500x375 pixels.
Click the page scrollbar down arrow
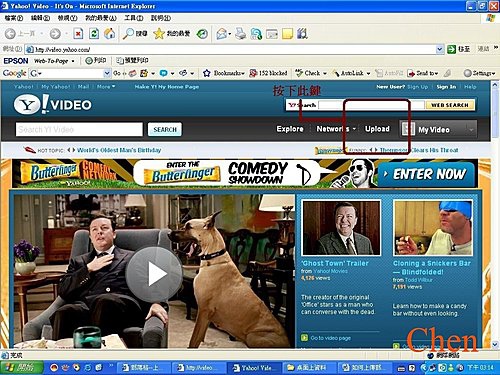495,344
